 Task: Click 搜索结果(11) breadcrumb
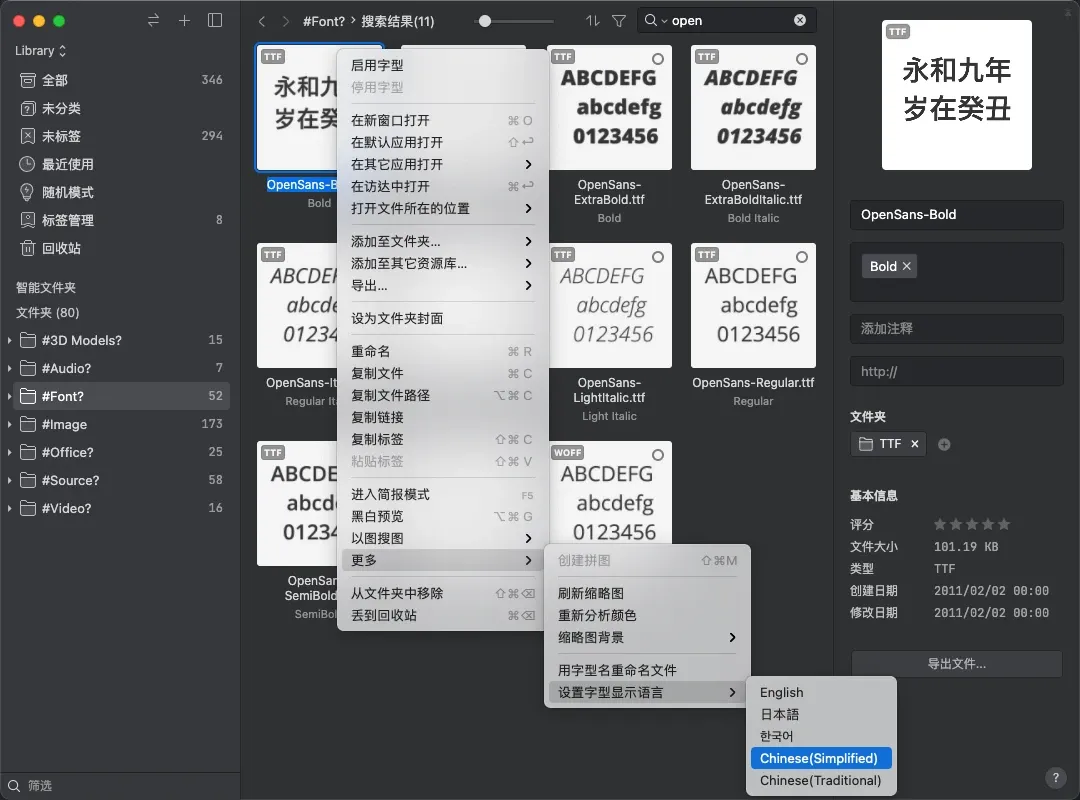pyautogui.click(x=397, y=21)
